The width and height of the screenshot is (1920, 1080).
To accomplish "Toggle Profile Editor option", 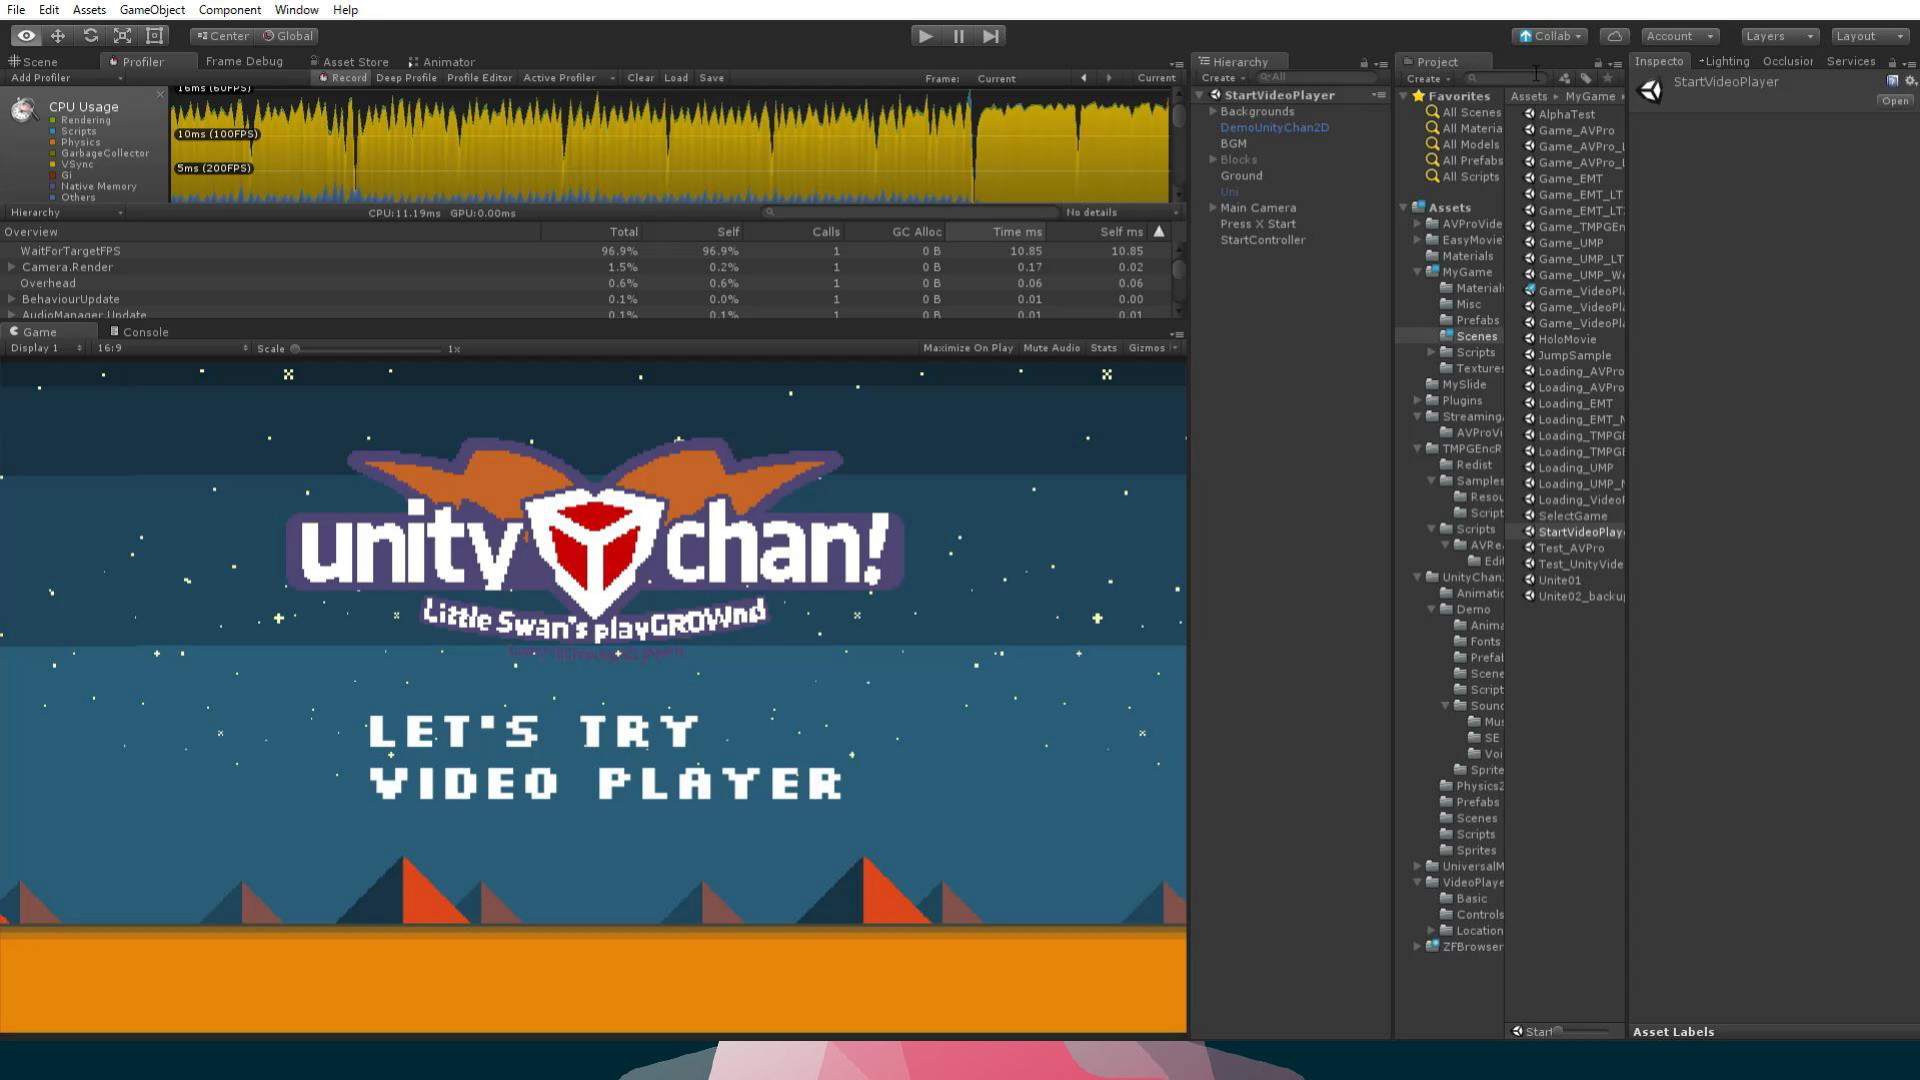I will [479, 78].
